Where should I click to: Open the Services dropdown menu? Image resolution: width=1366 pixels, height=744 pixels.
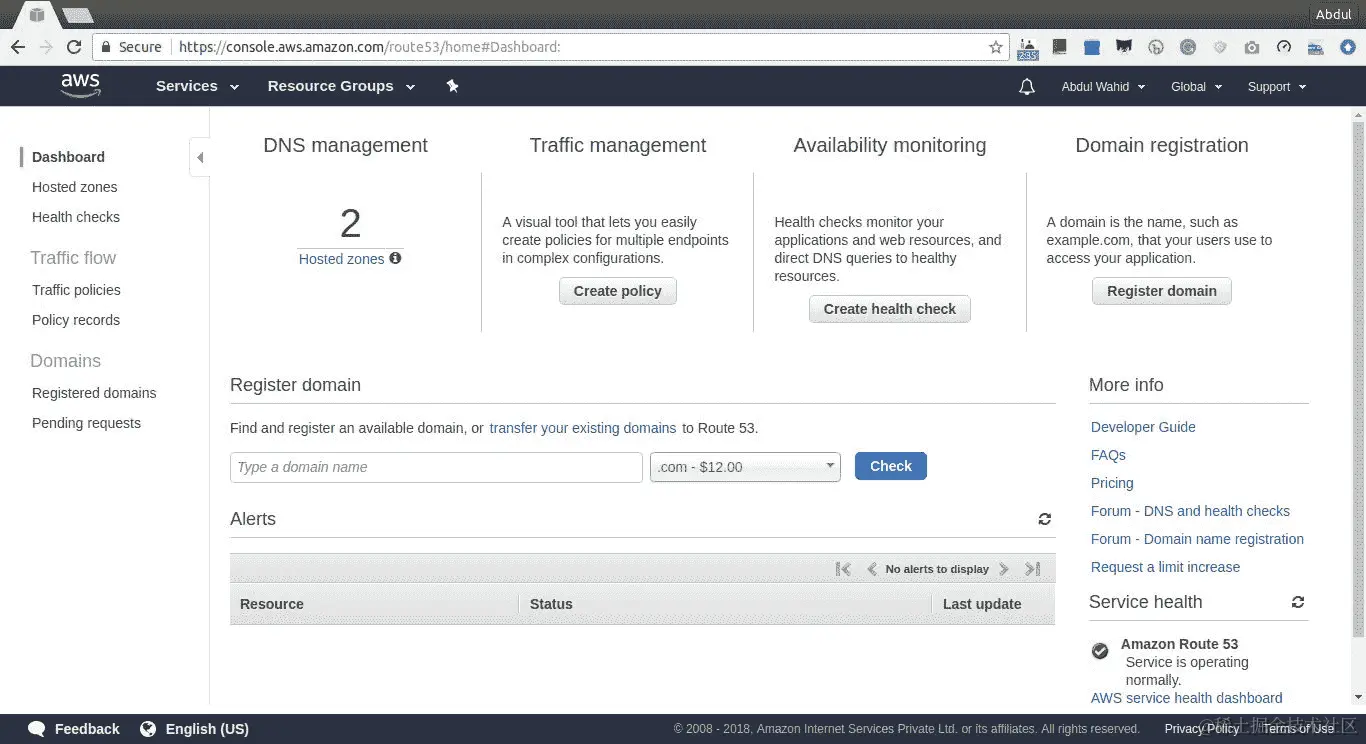click(x=197, y=86)
